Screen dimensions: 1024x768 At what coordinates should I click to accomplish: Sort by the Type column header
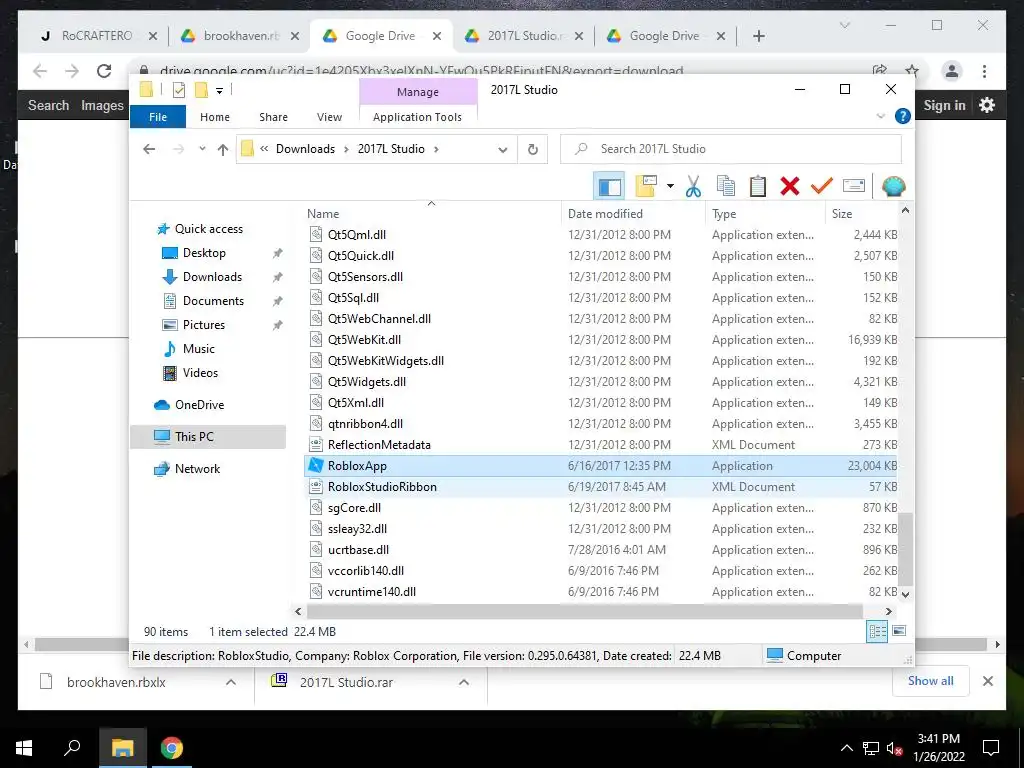[724, 214]
